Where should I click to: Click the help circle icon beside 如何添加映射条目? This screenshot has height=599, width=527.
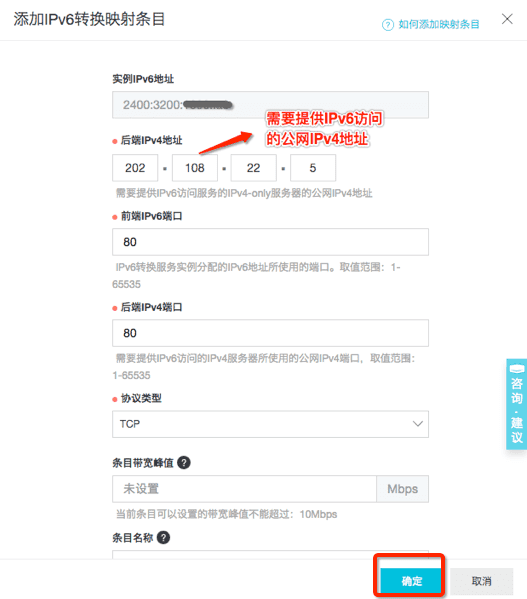click(388, 25)
